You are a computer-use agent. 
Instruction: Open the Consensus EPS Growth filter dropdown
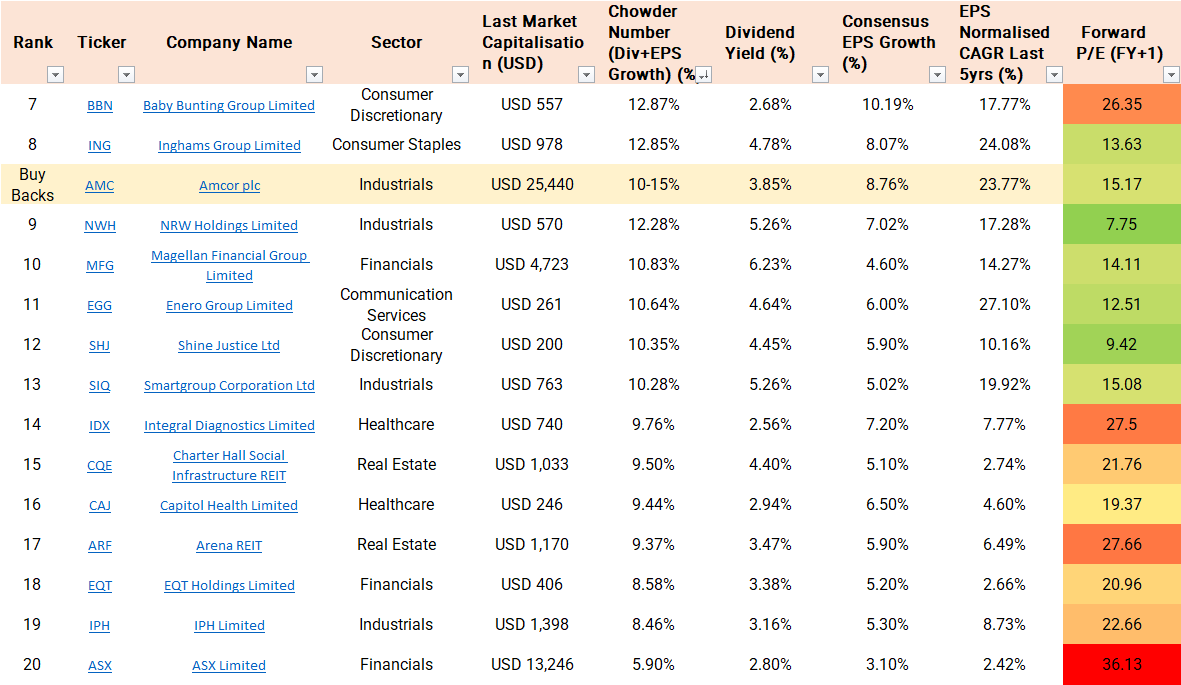[x=937, y=75]
